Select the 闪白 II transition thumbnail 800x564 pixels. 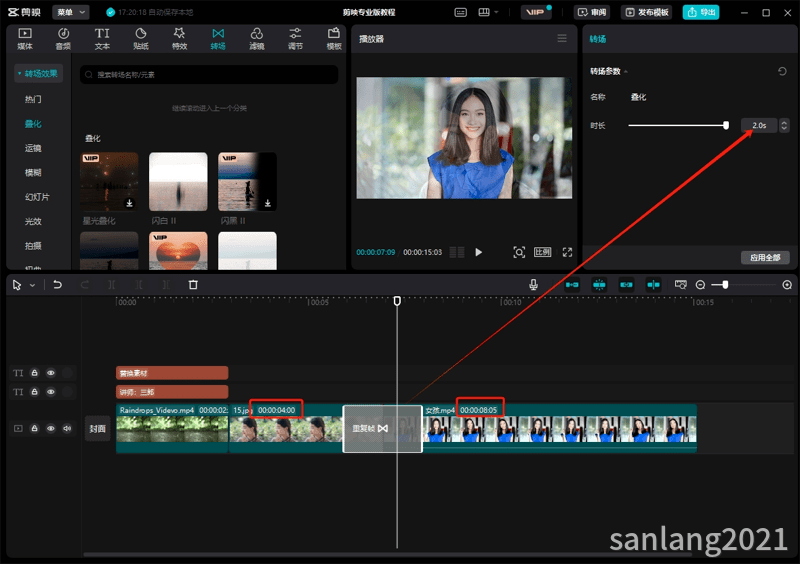point(178,182)
